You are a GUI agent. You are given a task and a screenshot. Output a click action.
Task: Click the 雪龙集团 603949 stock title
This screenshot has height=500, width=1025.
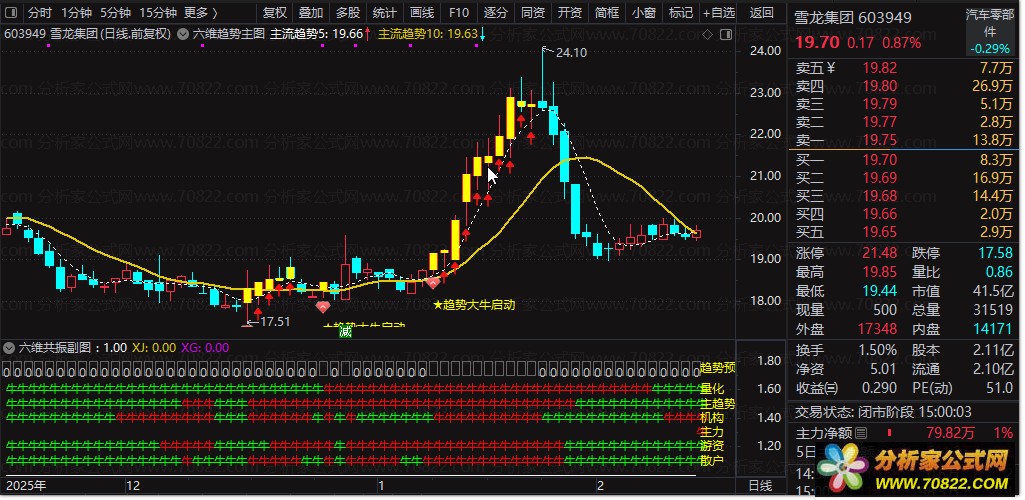click(852, 18)
